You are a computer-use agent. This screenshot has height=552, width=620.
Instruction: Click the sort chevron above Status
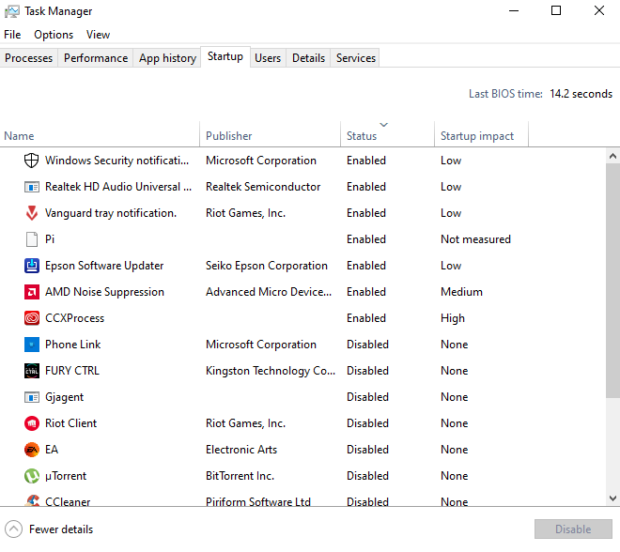click(x=384, y=125)
